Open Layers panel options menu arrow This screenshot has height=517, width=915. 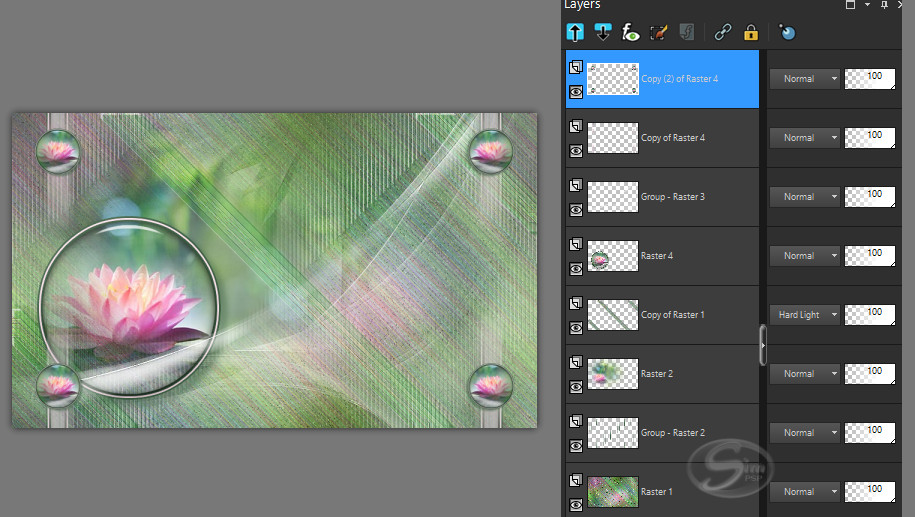pyautogui.click(x=868, y=5)
